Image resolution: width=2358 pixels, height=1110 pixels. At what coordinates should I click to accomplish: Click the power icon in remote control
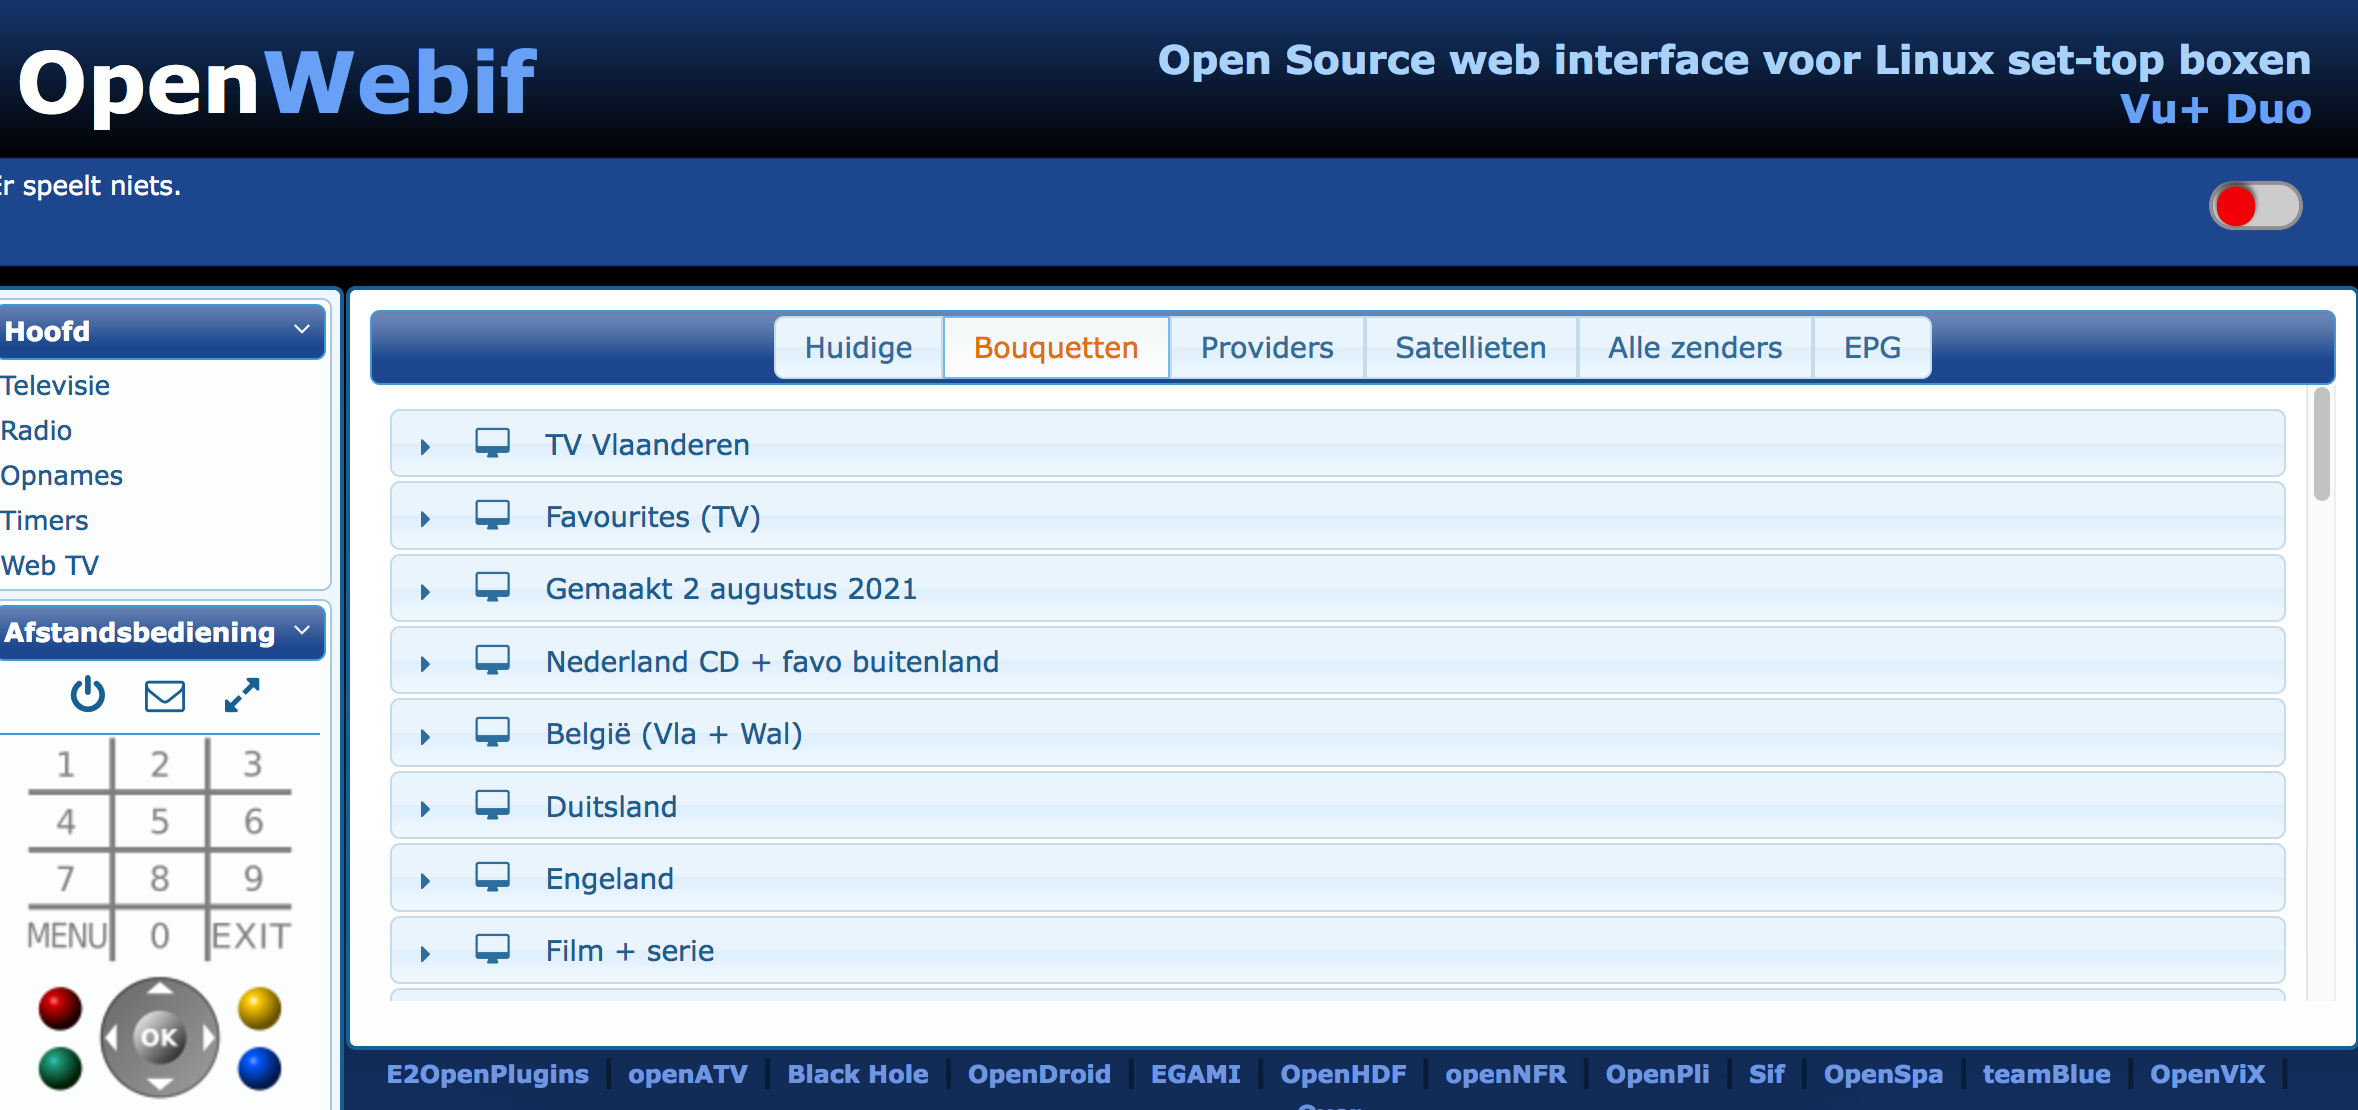point(88,695)
